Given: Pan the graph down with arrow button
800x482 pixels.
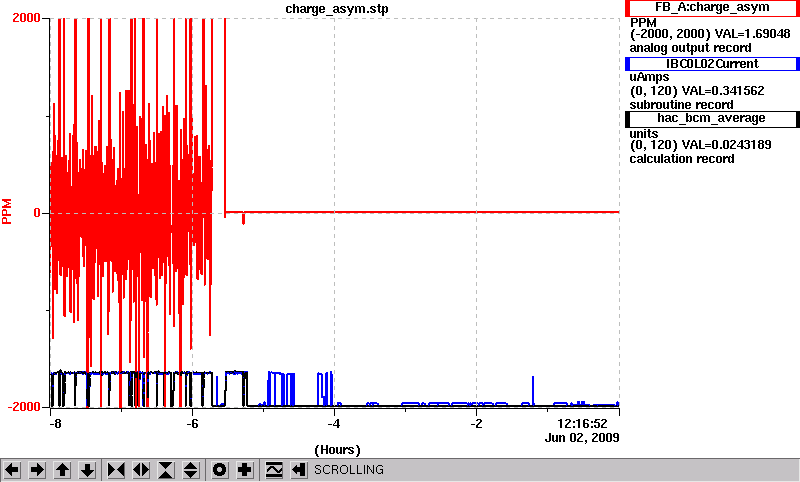Looking at the screenshot, I should [x=87, y=470].
